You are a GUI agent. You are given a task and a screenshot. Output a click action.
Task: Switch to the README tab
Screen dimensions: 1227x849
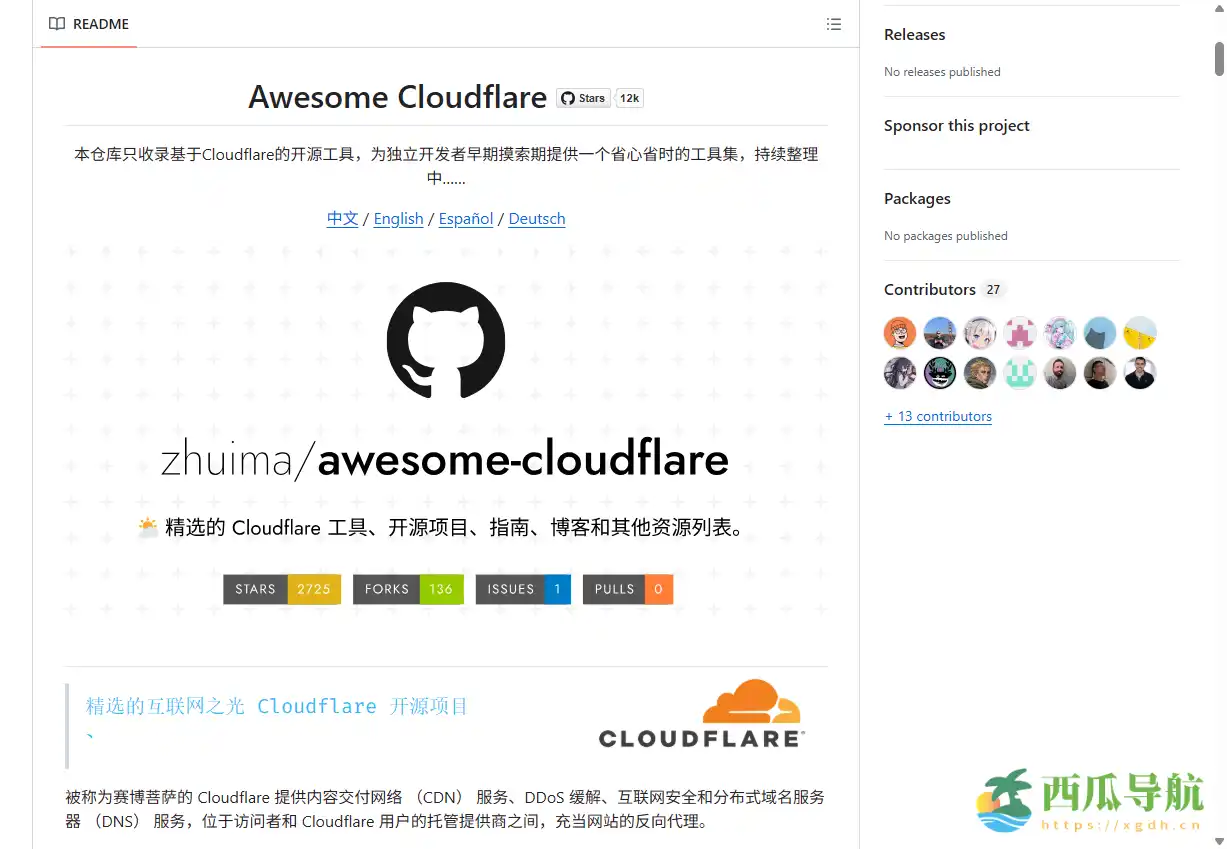88,24
